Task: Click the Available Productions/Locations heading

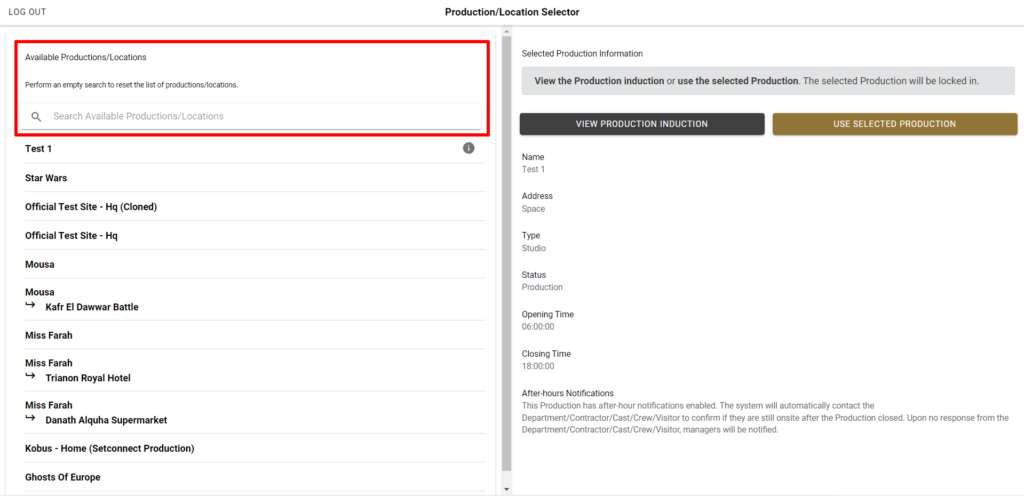Action: (86, 57)
